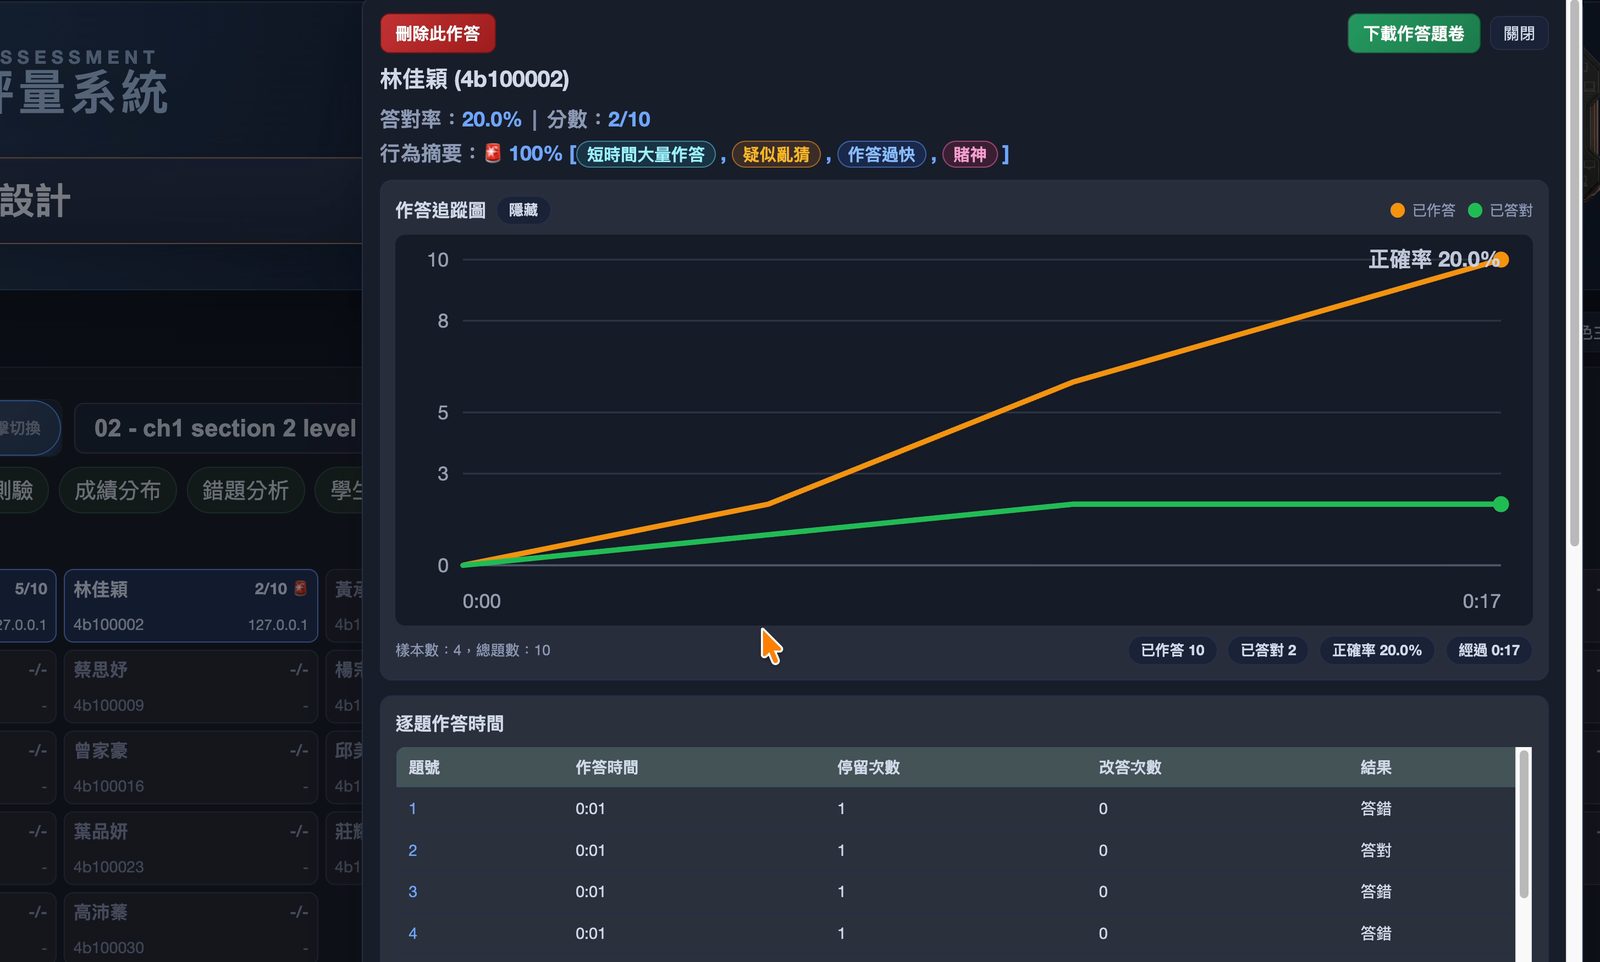Click the 作答時間 column header
1600x962 pixels.
click(607, 767)
